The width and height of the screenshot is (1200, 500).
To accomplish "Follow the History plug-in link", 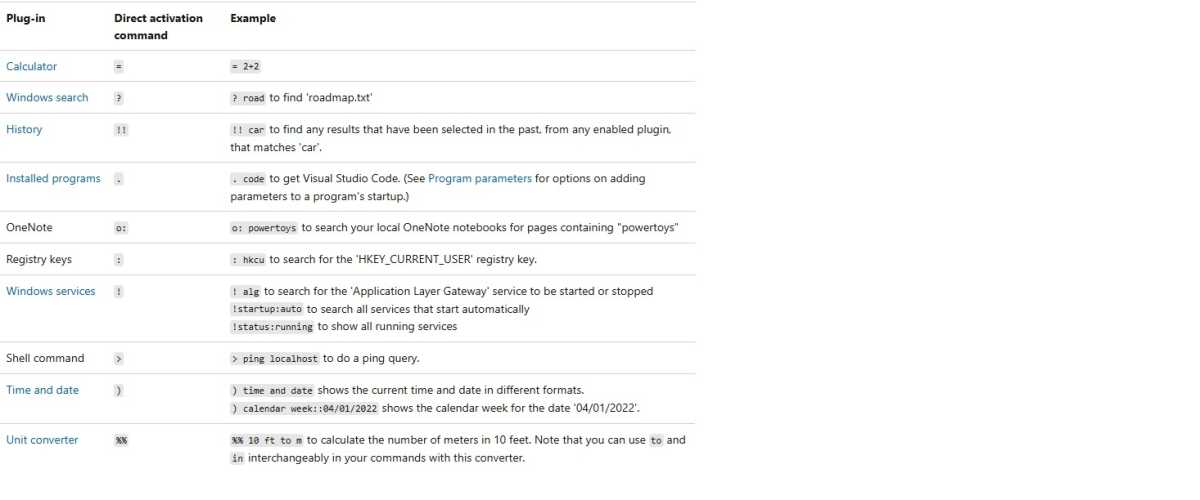I will click(x=24, y=129).
